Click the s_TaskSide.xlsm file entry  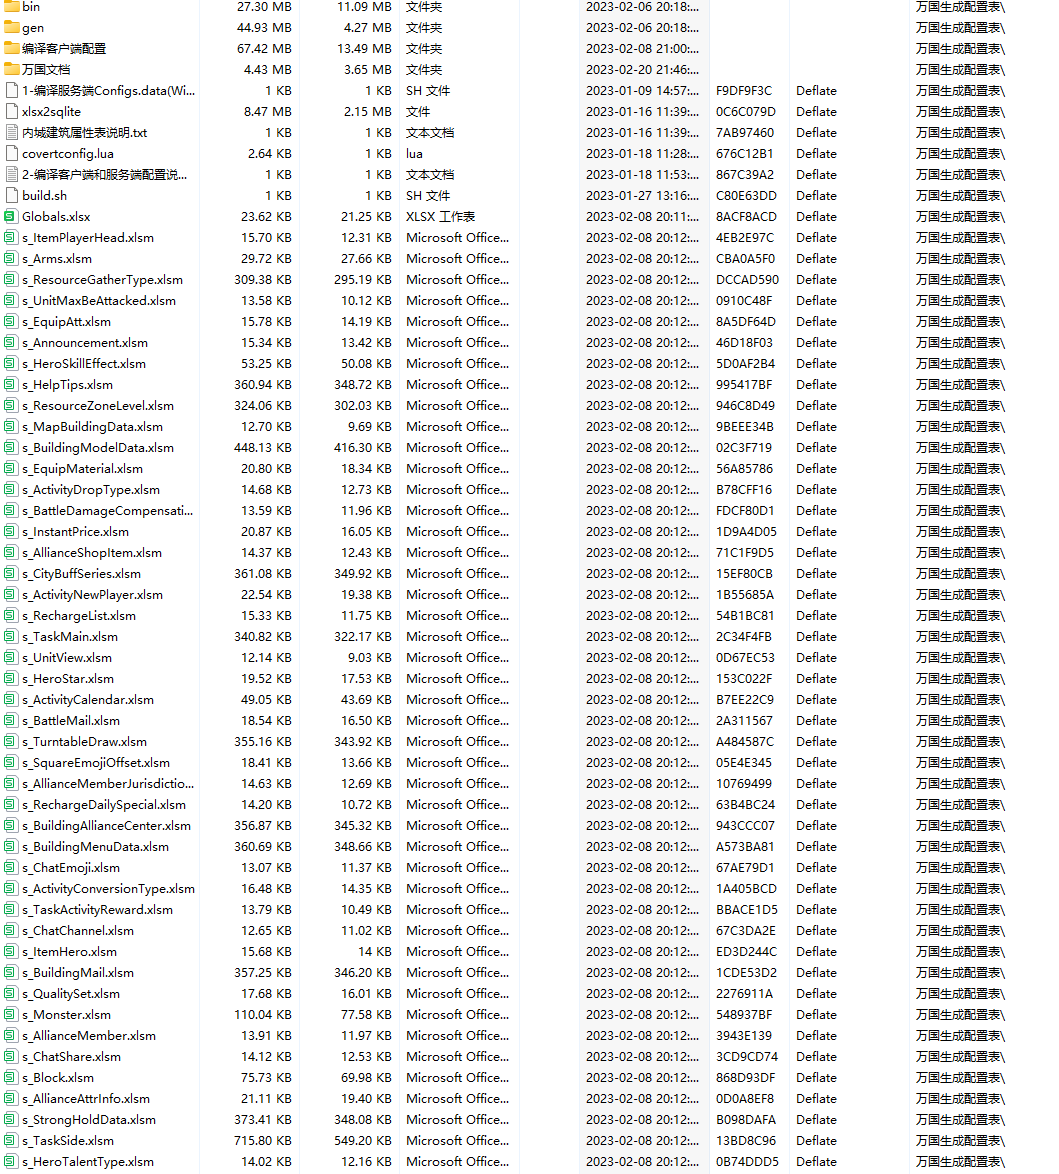(68, 1140)
